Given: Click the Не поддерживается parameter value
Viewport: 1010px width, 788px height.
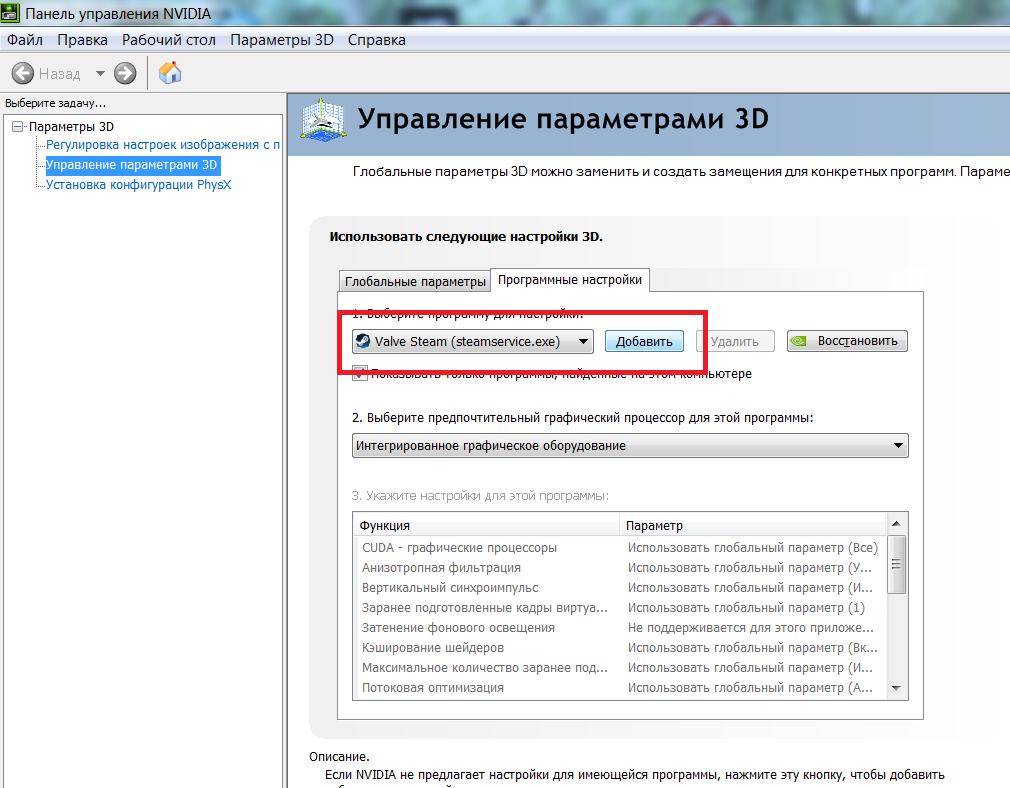Looking at the screenshot, I should click(x=751, y=628).
